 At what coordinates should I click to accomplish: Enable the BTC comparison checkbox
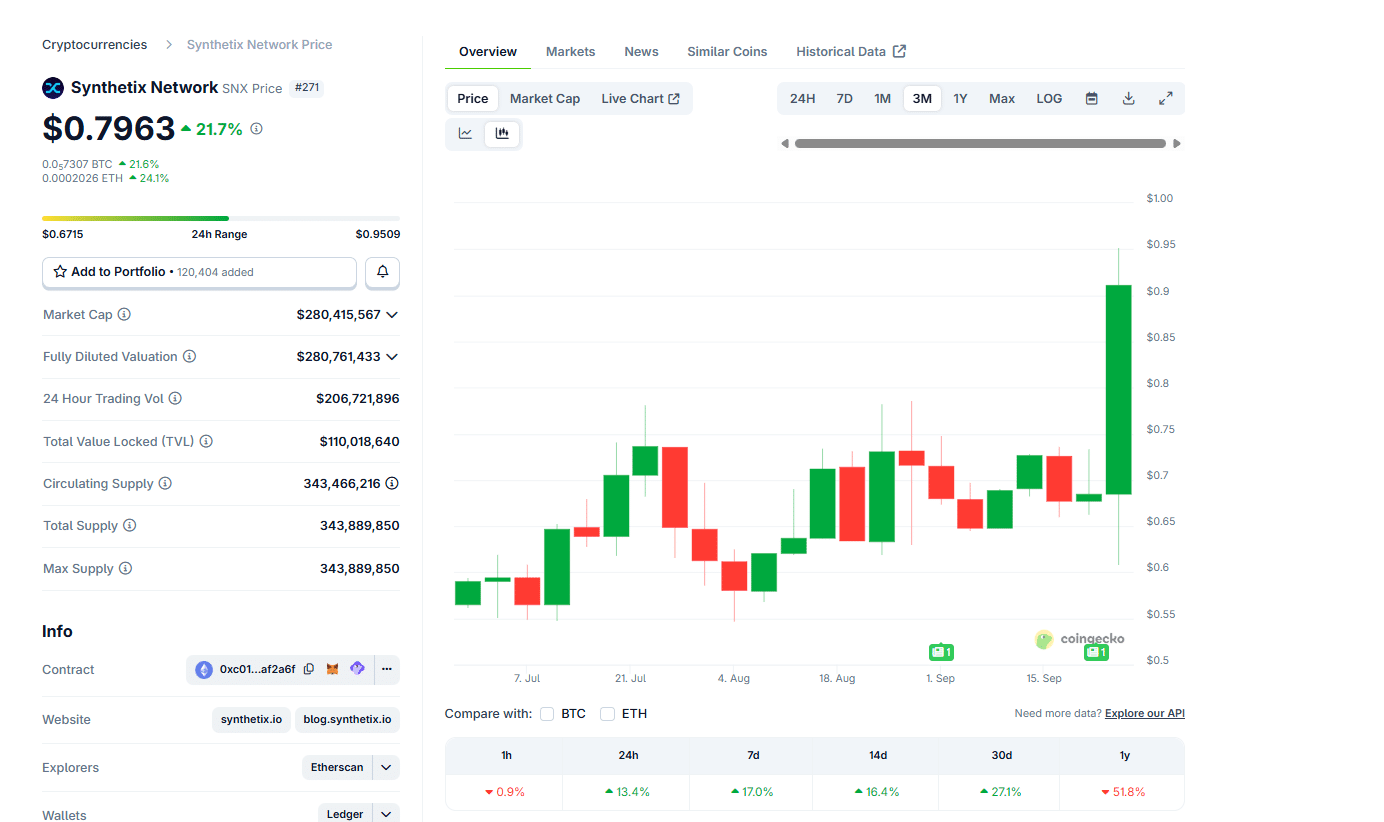pos(547,714)
